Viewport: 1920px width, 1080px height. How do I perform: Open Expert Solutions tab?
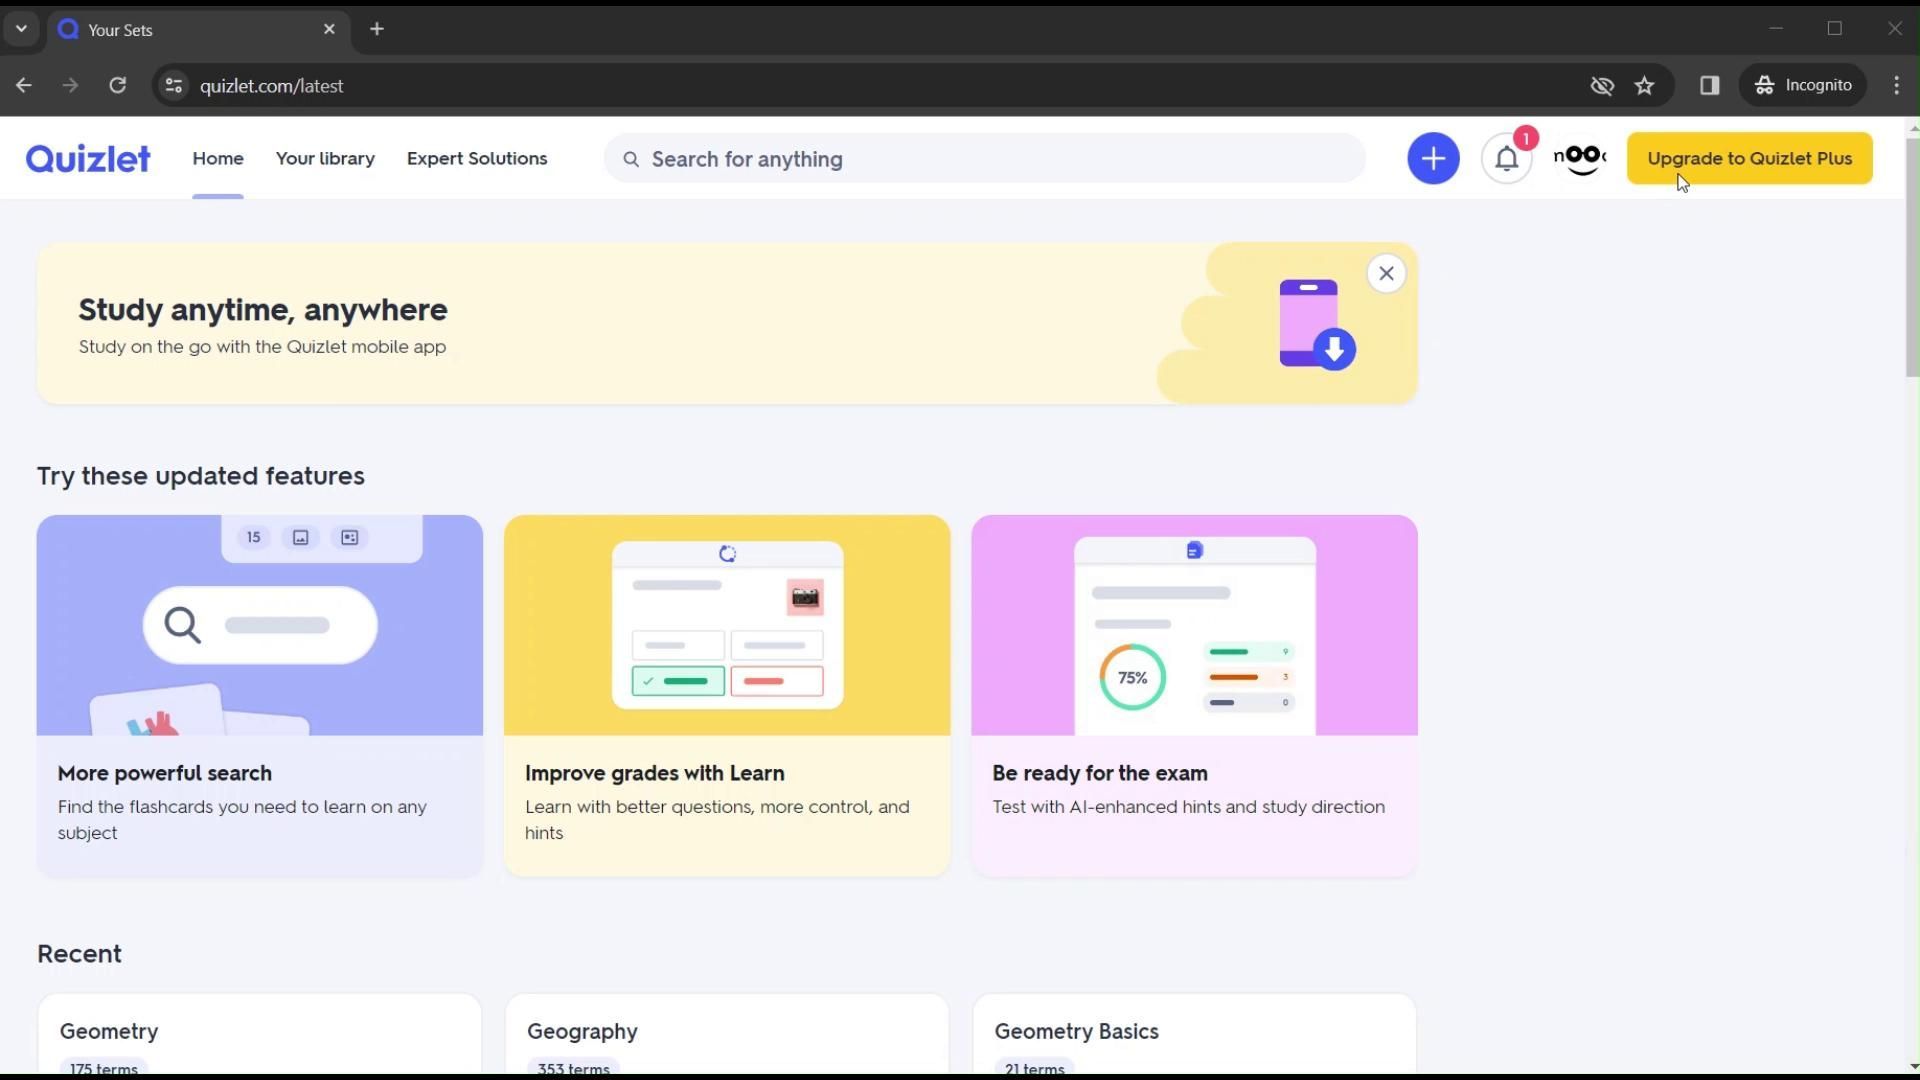(x=476, y=159)
